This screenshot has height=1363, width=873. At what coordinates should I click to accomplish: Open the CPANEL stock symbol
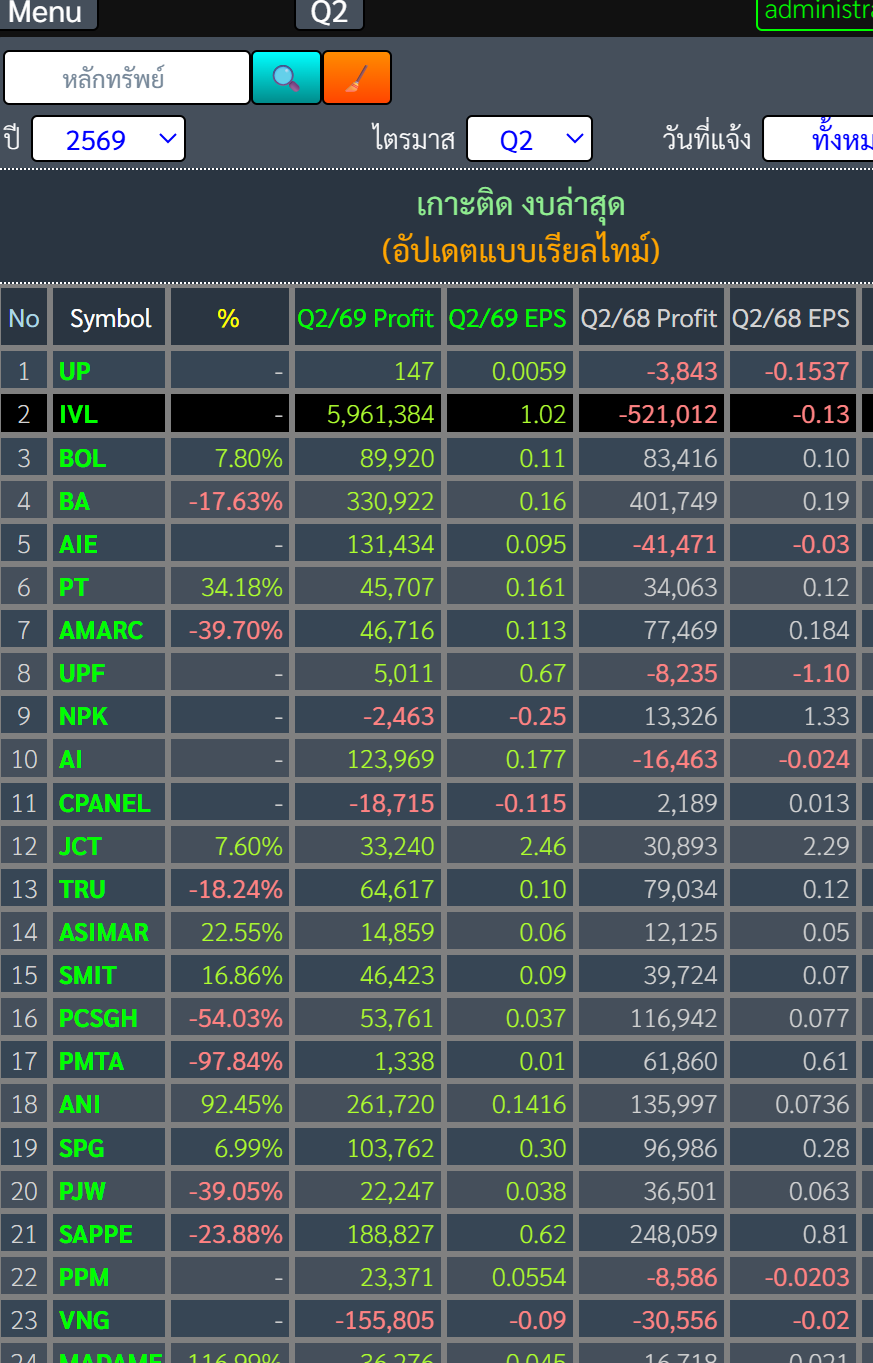pos(105,803)
